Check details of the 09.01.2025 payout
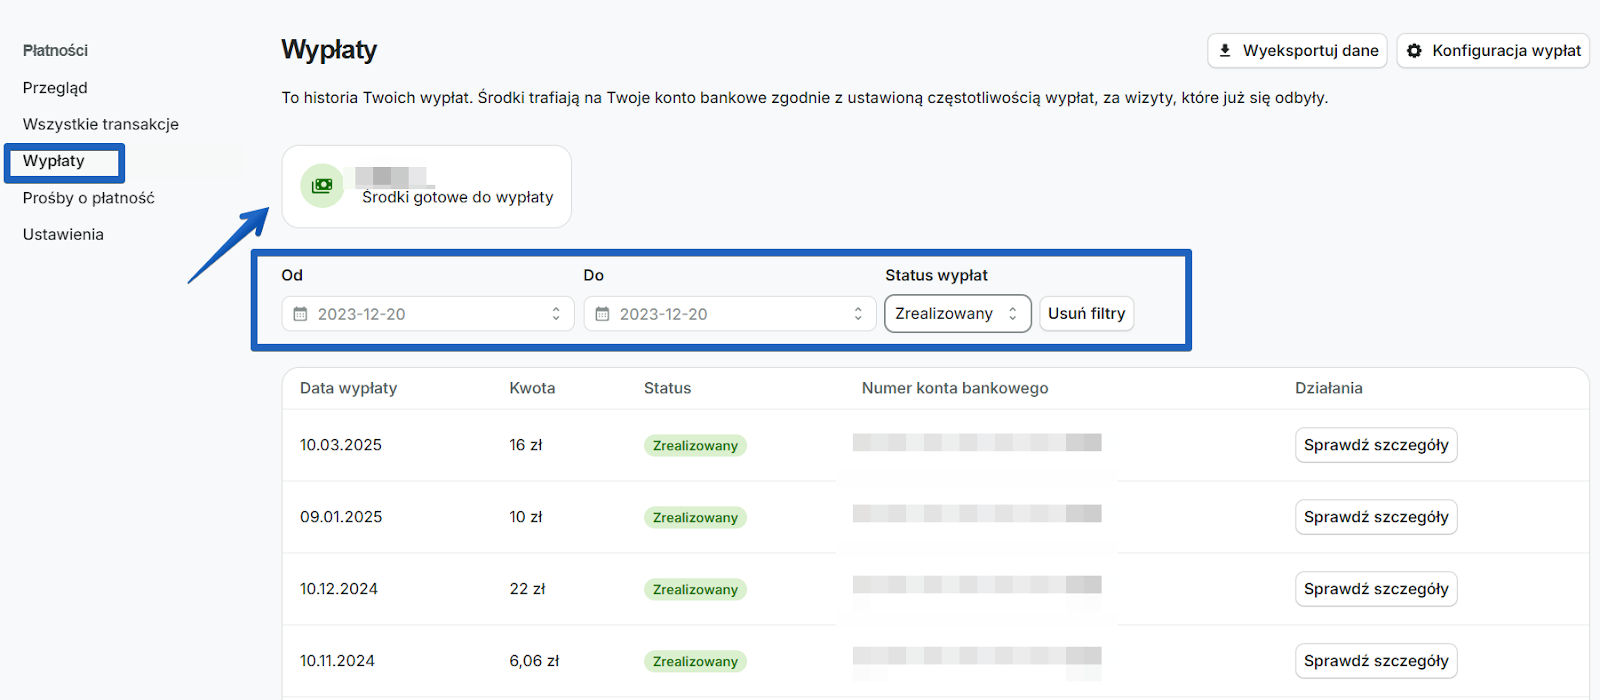This screenshot has height=700, width=1600. point(1375,517)
